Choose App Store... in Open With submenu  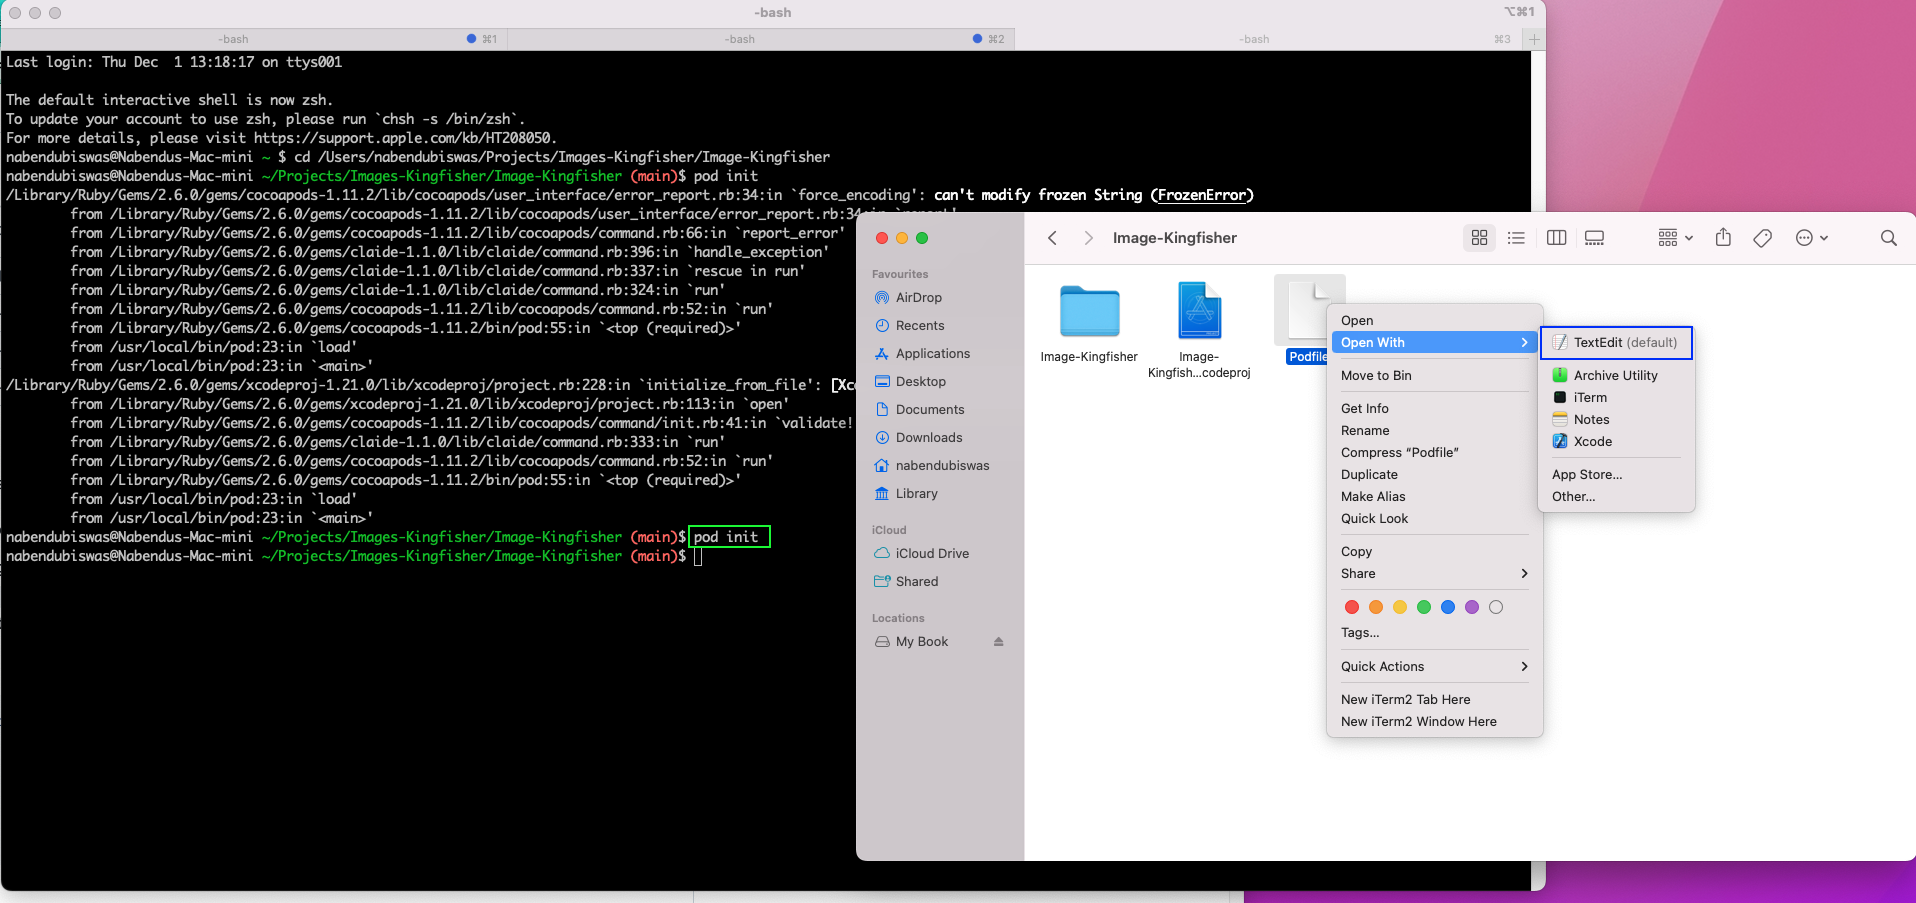click(1616, 475)
